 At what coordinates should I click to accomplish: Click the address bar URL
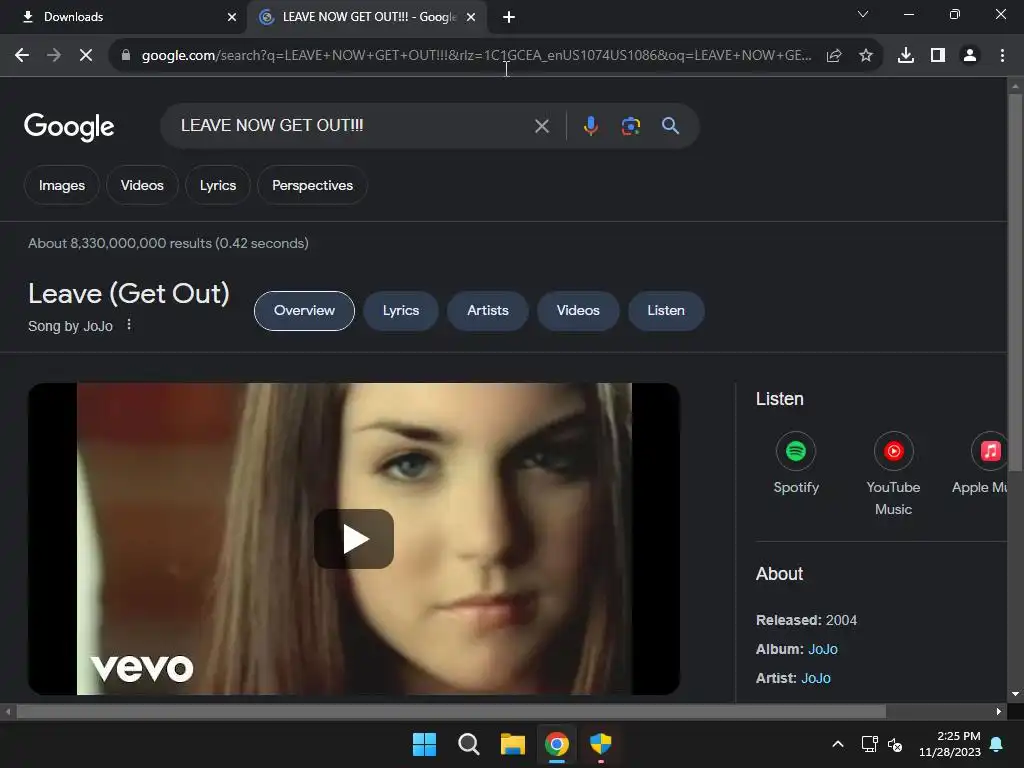[x=477, y=56]
